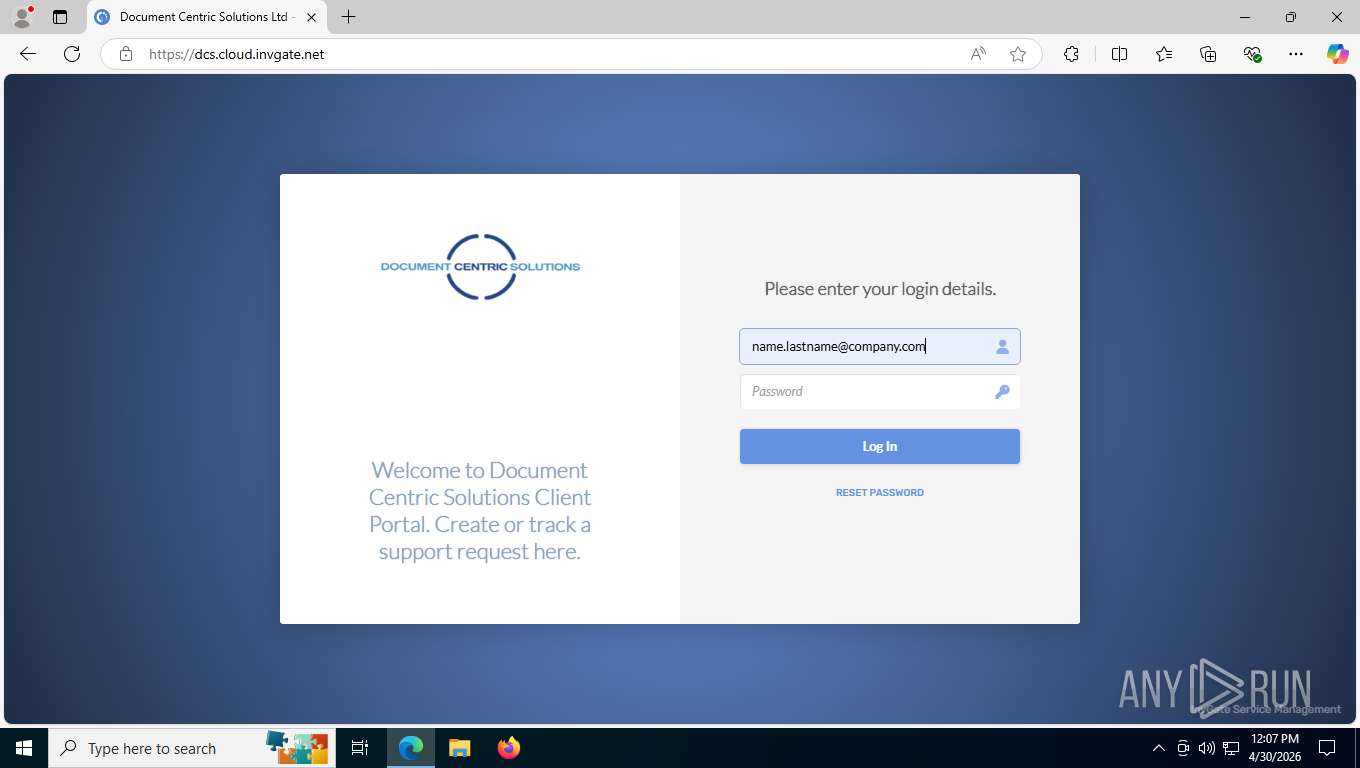This screenshot has height=768, width=1360.
Task: Open the browser profile icon
Action: (x=22, y=17)
